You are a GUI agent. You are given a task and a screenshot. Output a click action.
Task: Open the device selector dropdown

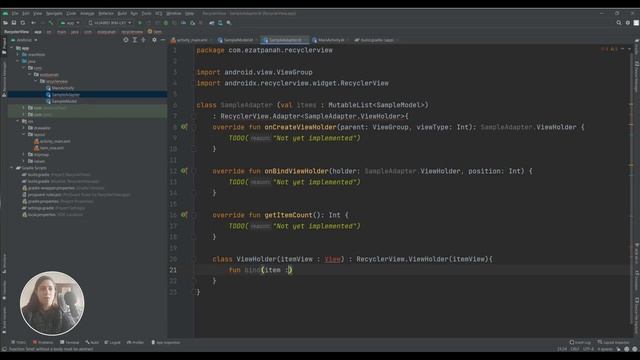110,23
